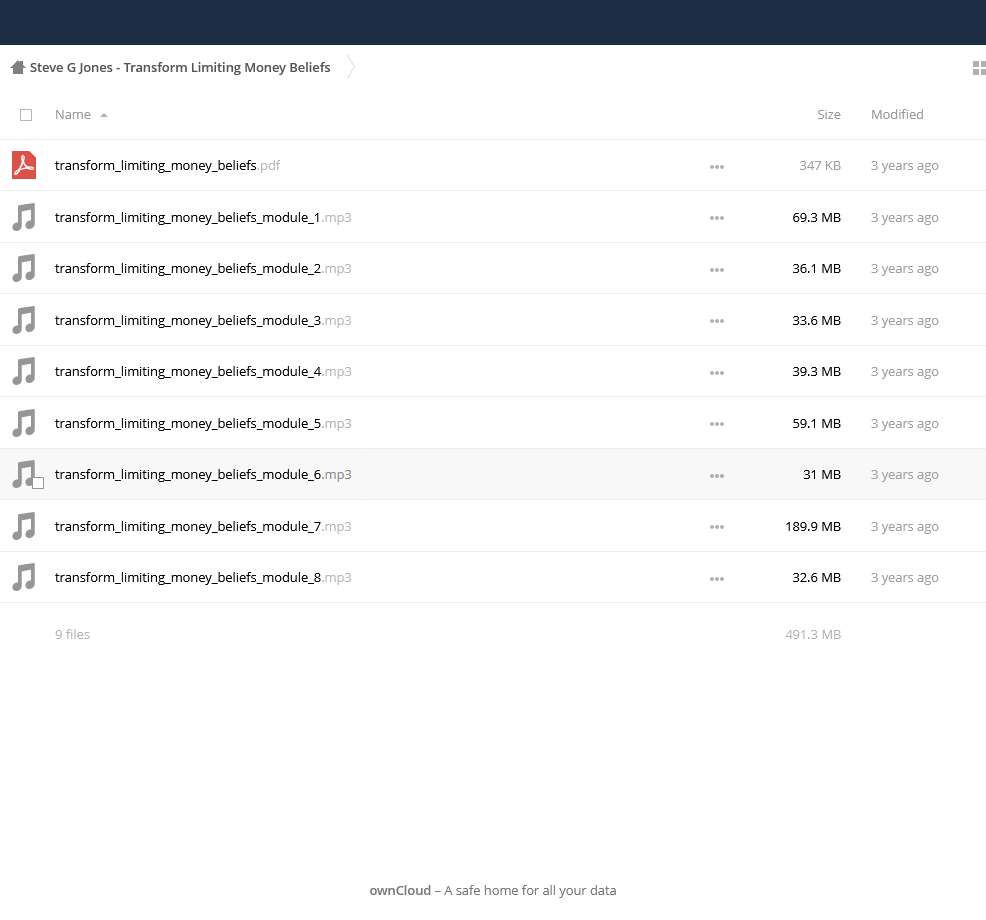The image size is (986, 920).
Task: Open transform_limiting_money_beliefs_module_1.mp3
Action: tap(203, 217)
